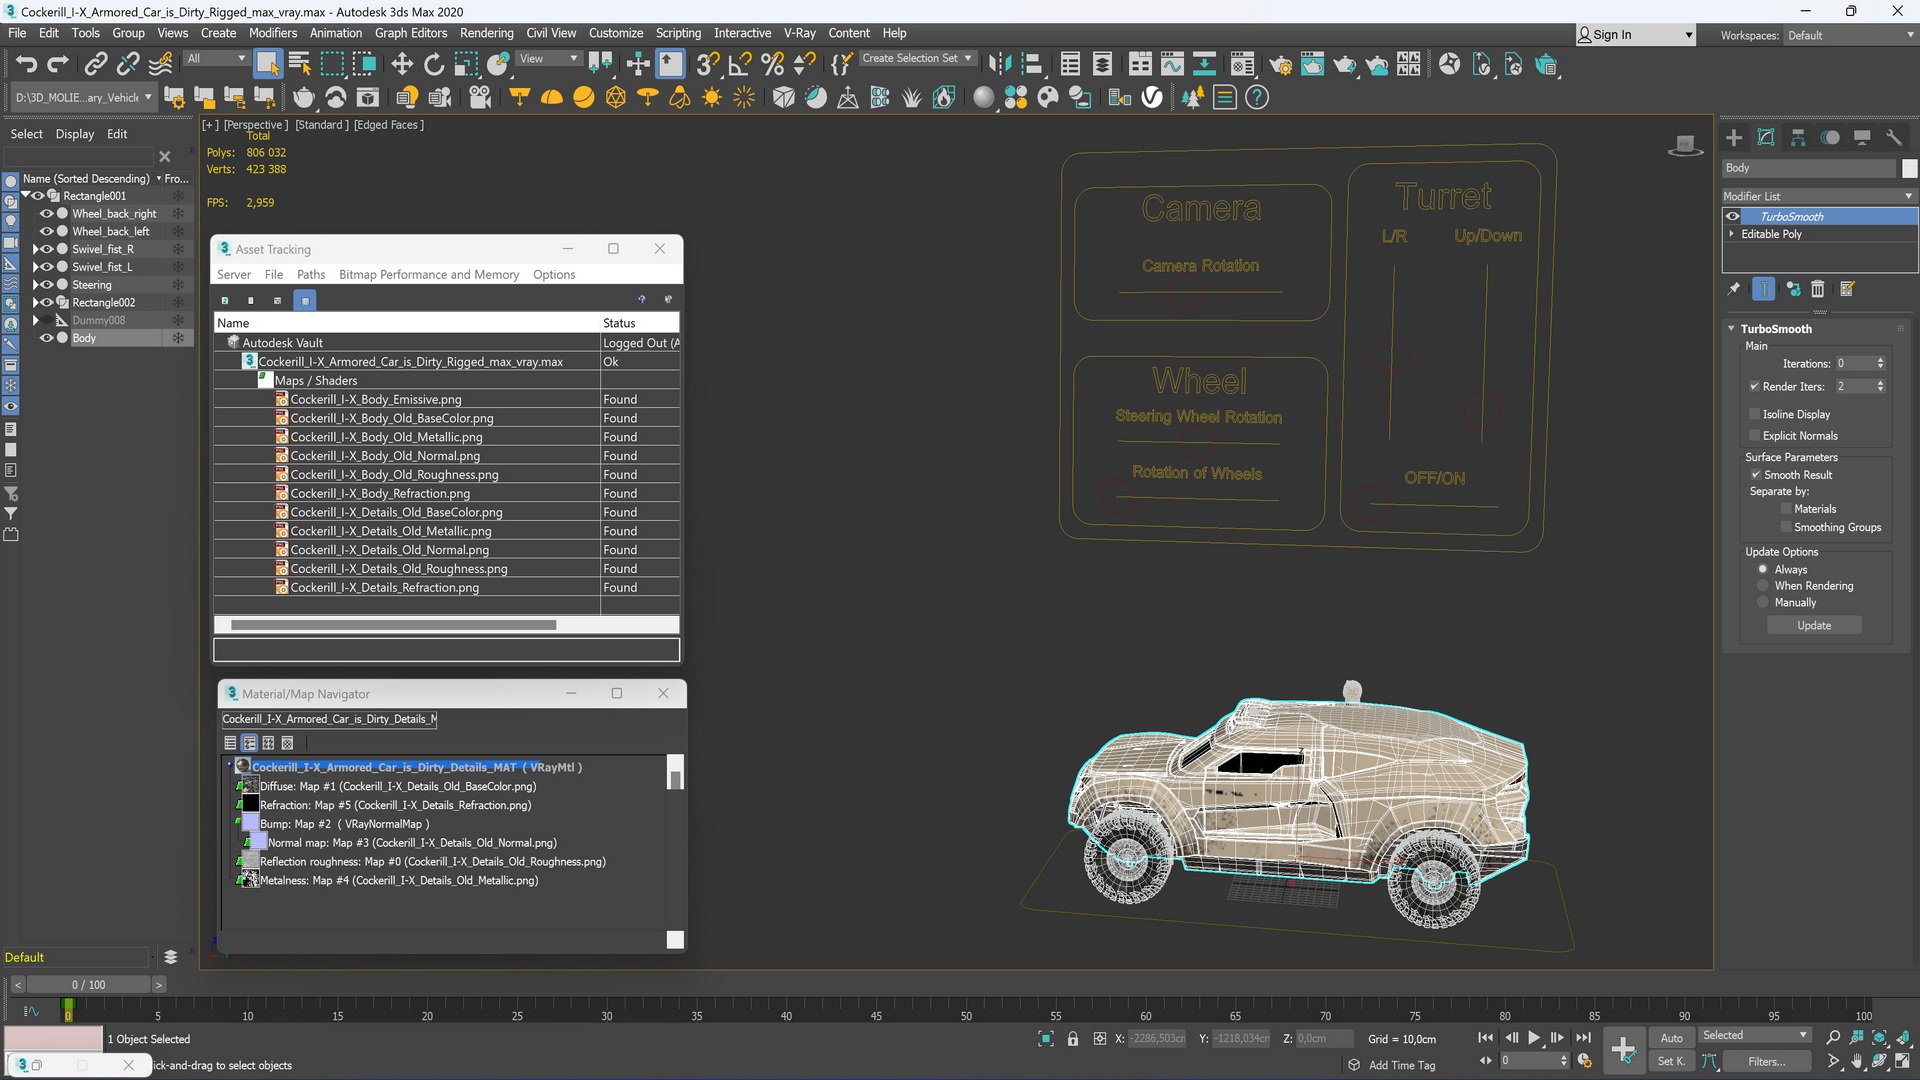Activate the Select and Link tool

click(95, 65)
